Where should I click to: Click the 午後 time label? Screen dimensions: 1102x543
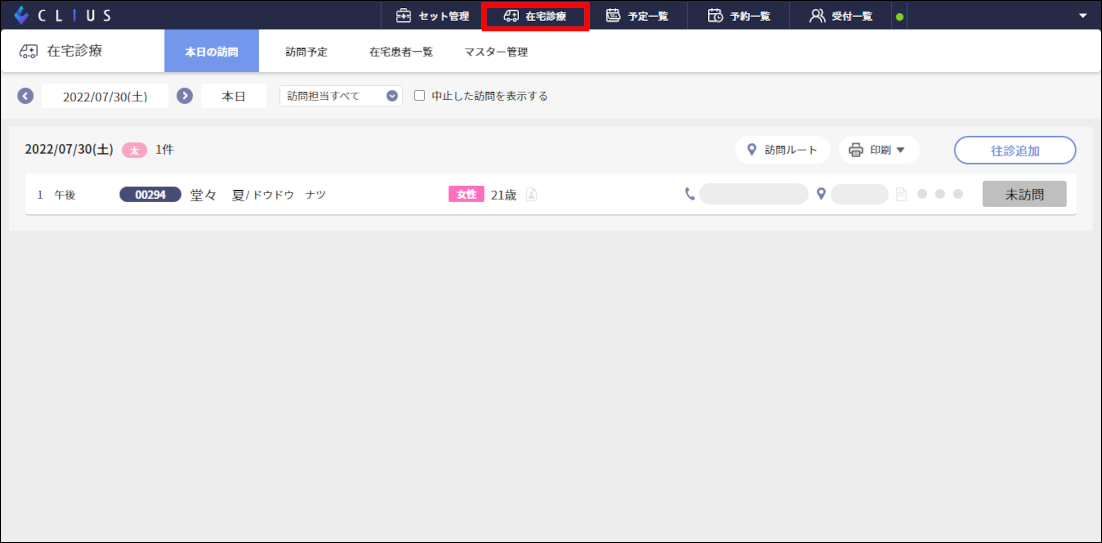(65, 195)
